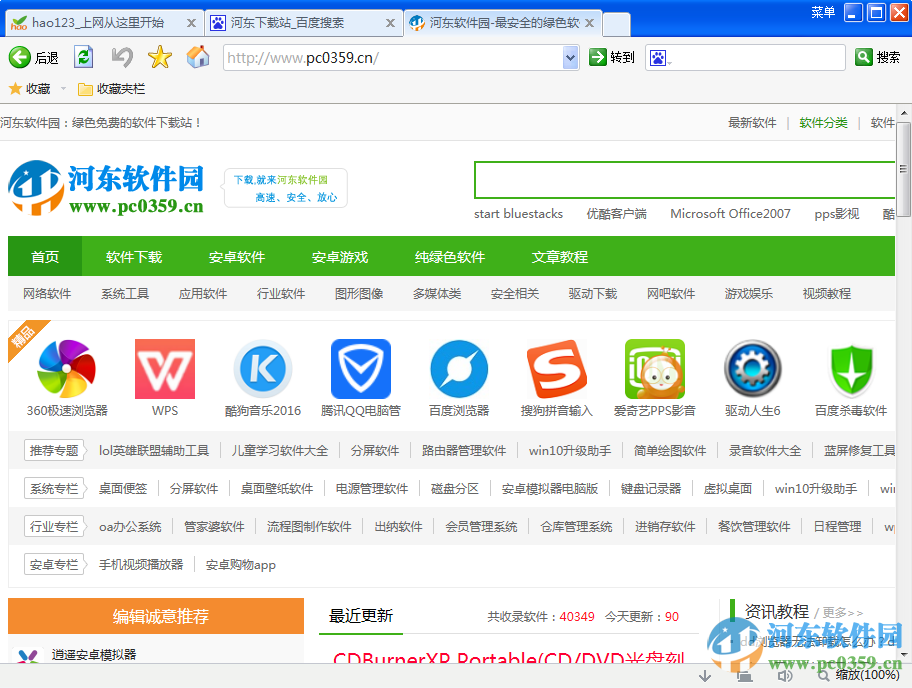This screenshot has width=912, height=688.
Task: Click the browser refresh icon
Action: point(82,57)
